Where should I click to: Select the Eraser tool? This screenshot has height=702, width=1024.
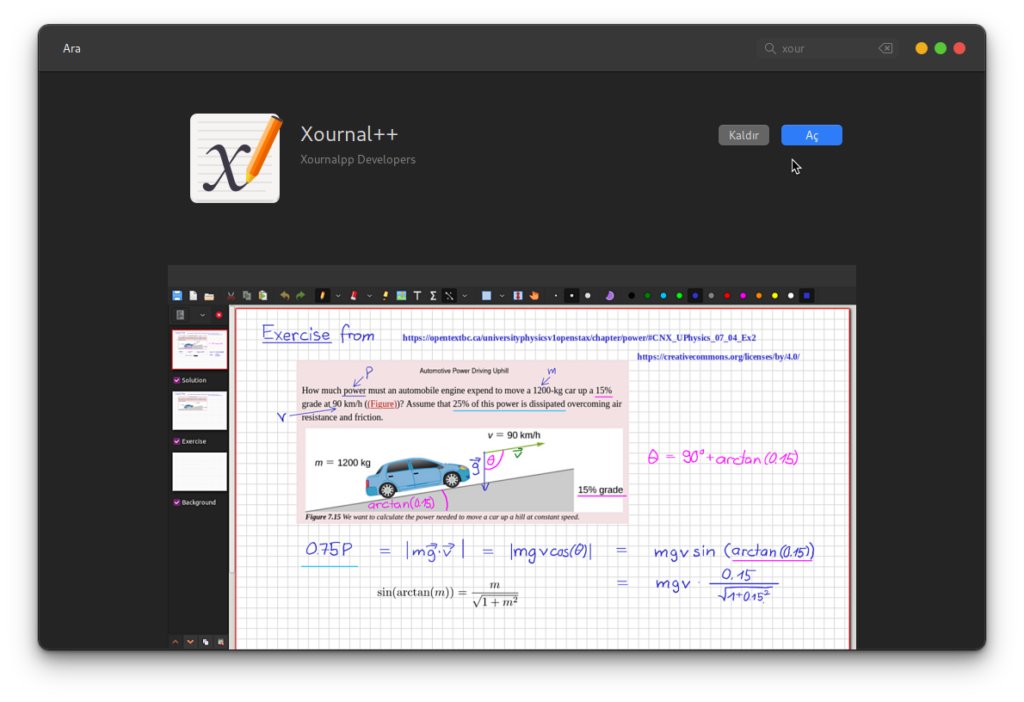point(354,296)
